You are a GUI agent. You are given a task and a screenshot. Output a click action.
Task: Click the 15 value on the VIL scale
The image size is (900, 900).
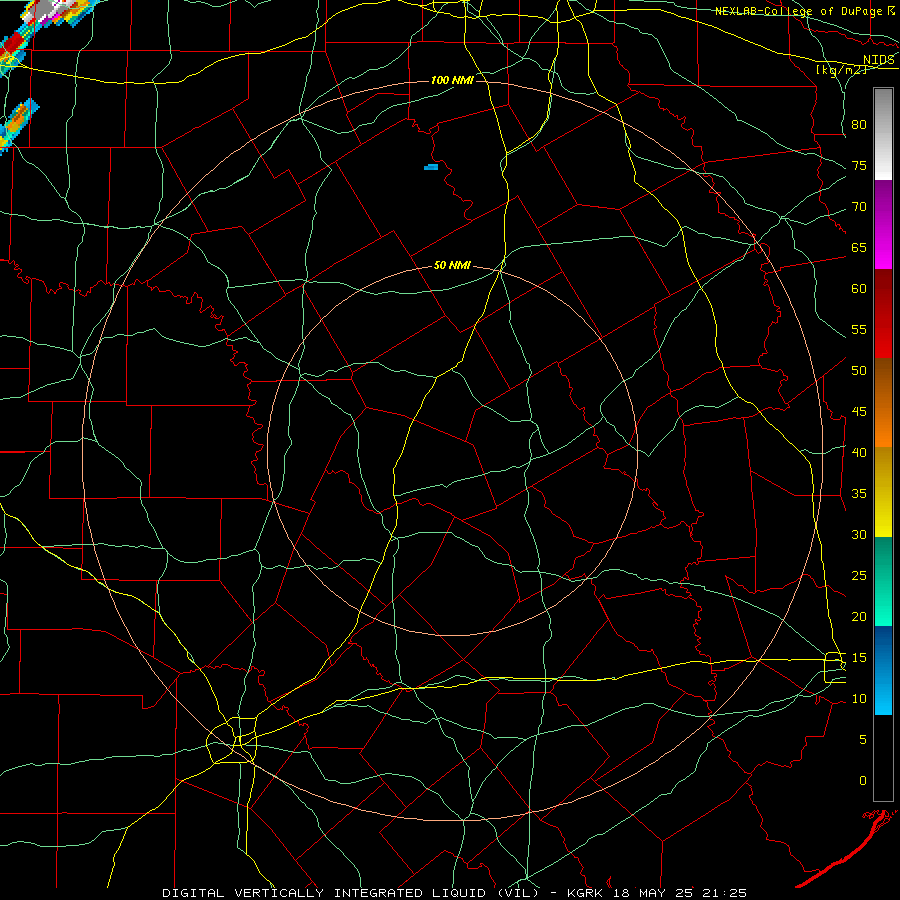click(x=859, y=657)
